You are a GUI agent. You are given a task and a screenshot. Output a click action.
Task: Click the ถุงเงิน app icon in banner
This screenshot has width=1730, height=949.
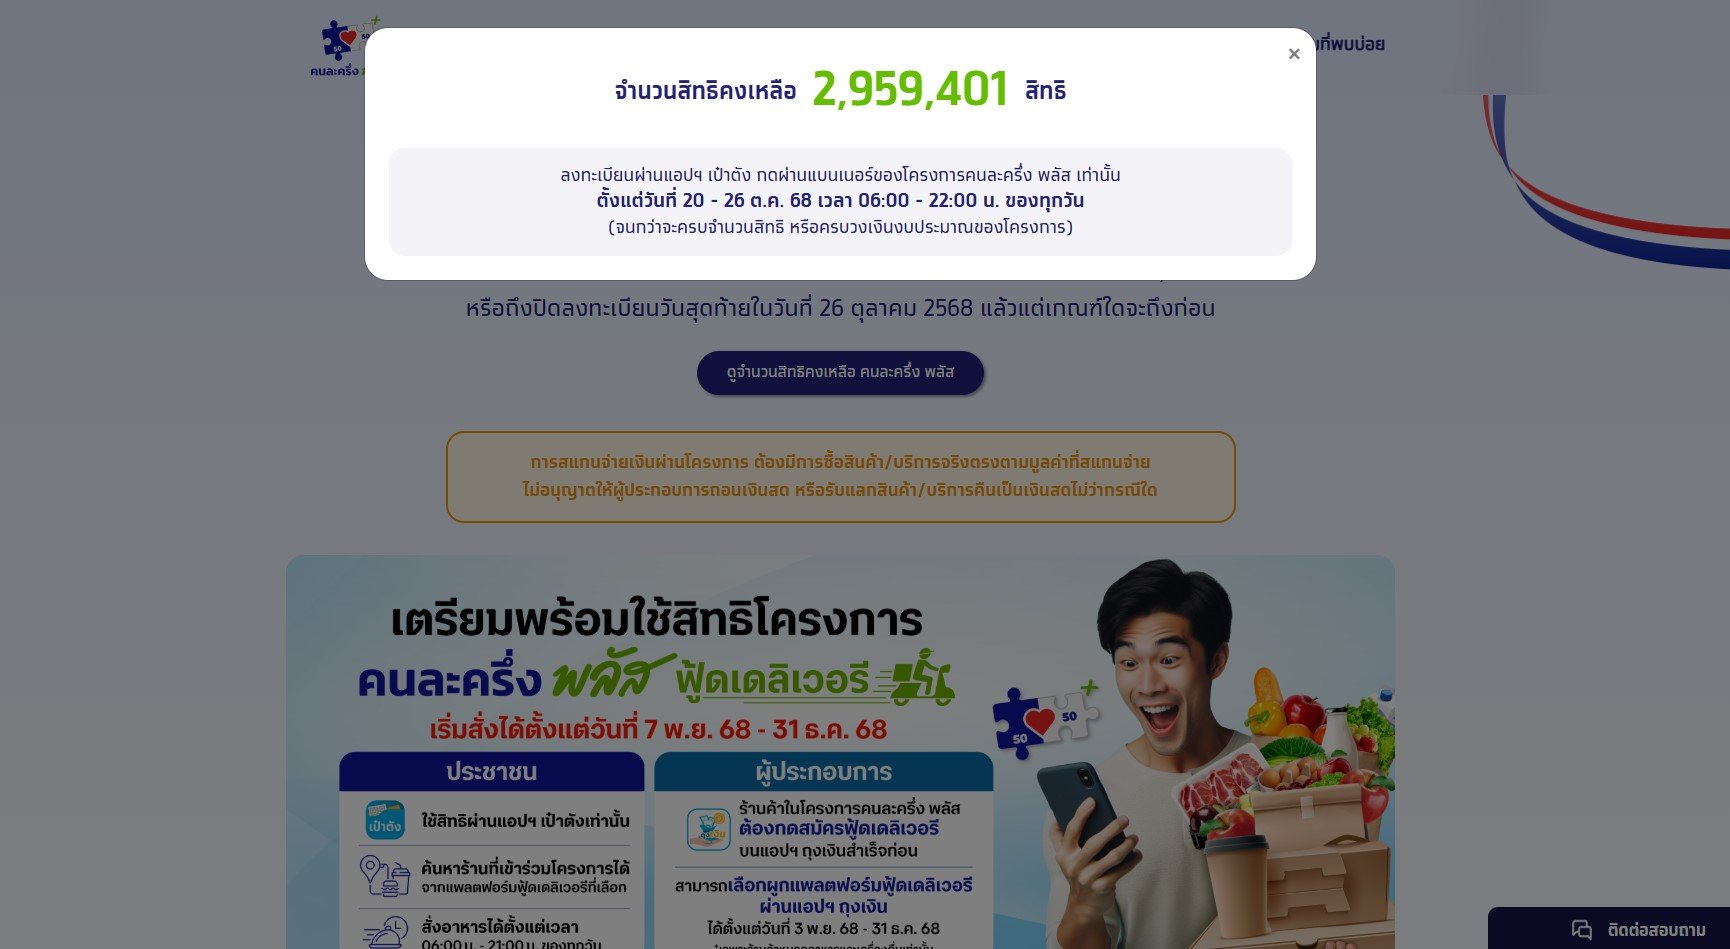[x=708, y=829]
